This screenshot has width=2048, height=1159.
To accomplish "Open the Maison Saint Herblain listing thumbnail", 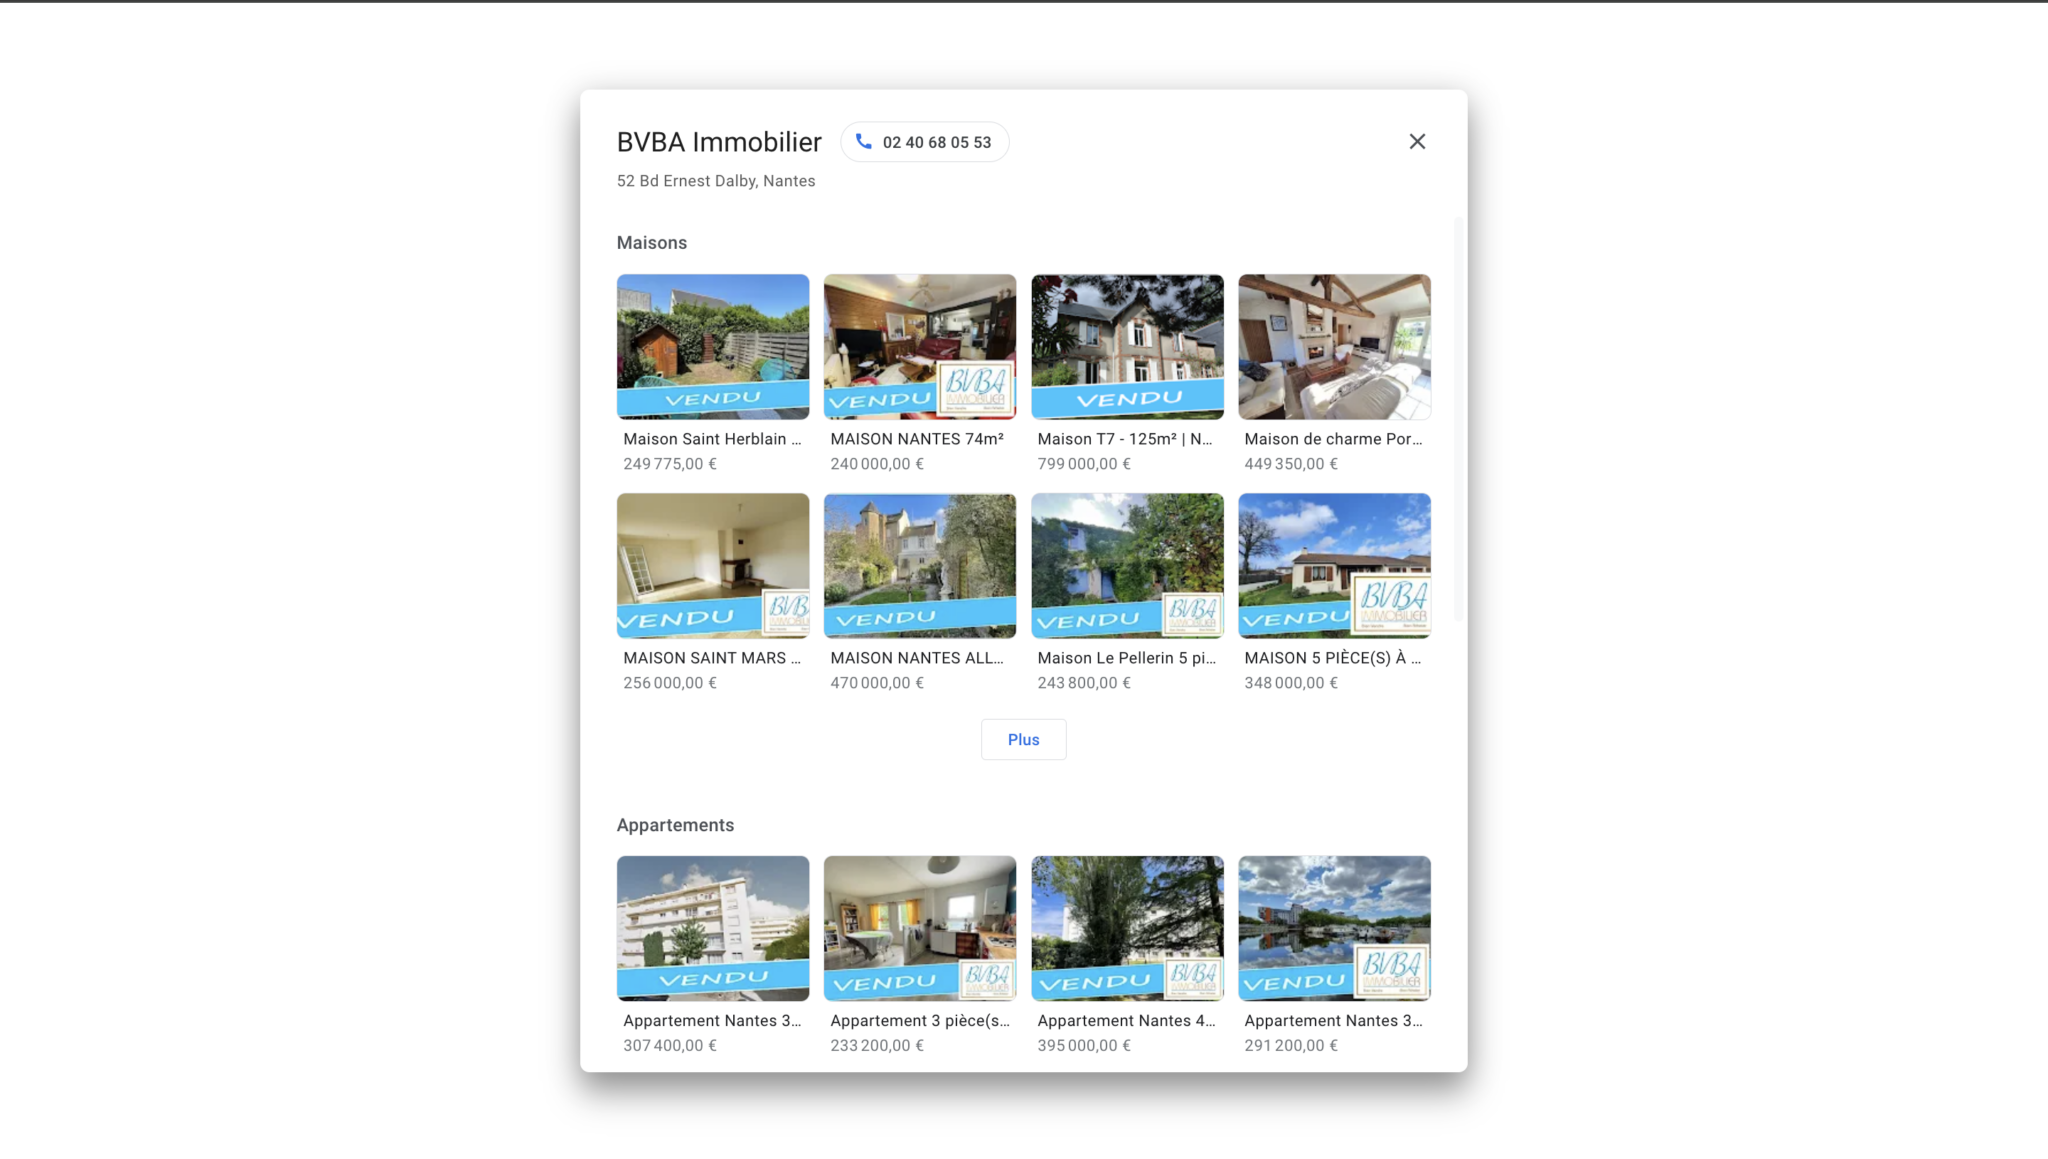I will 712,346.
